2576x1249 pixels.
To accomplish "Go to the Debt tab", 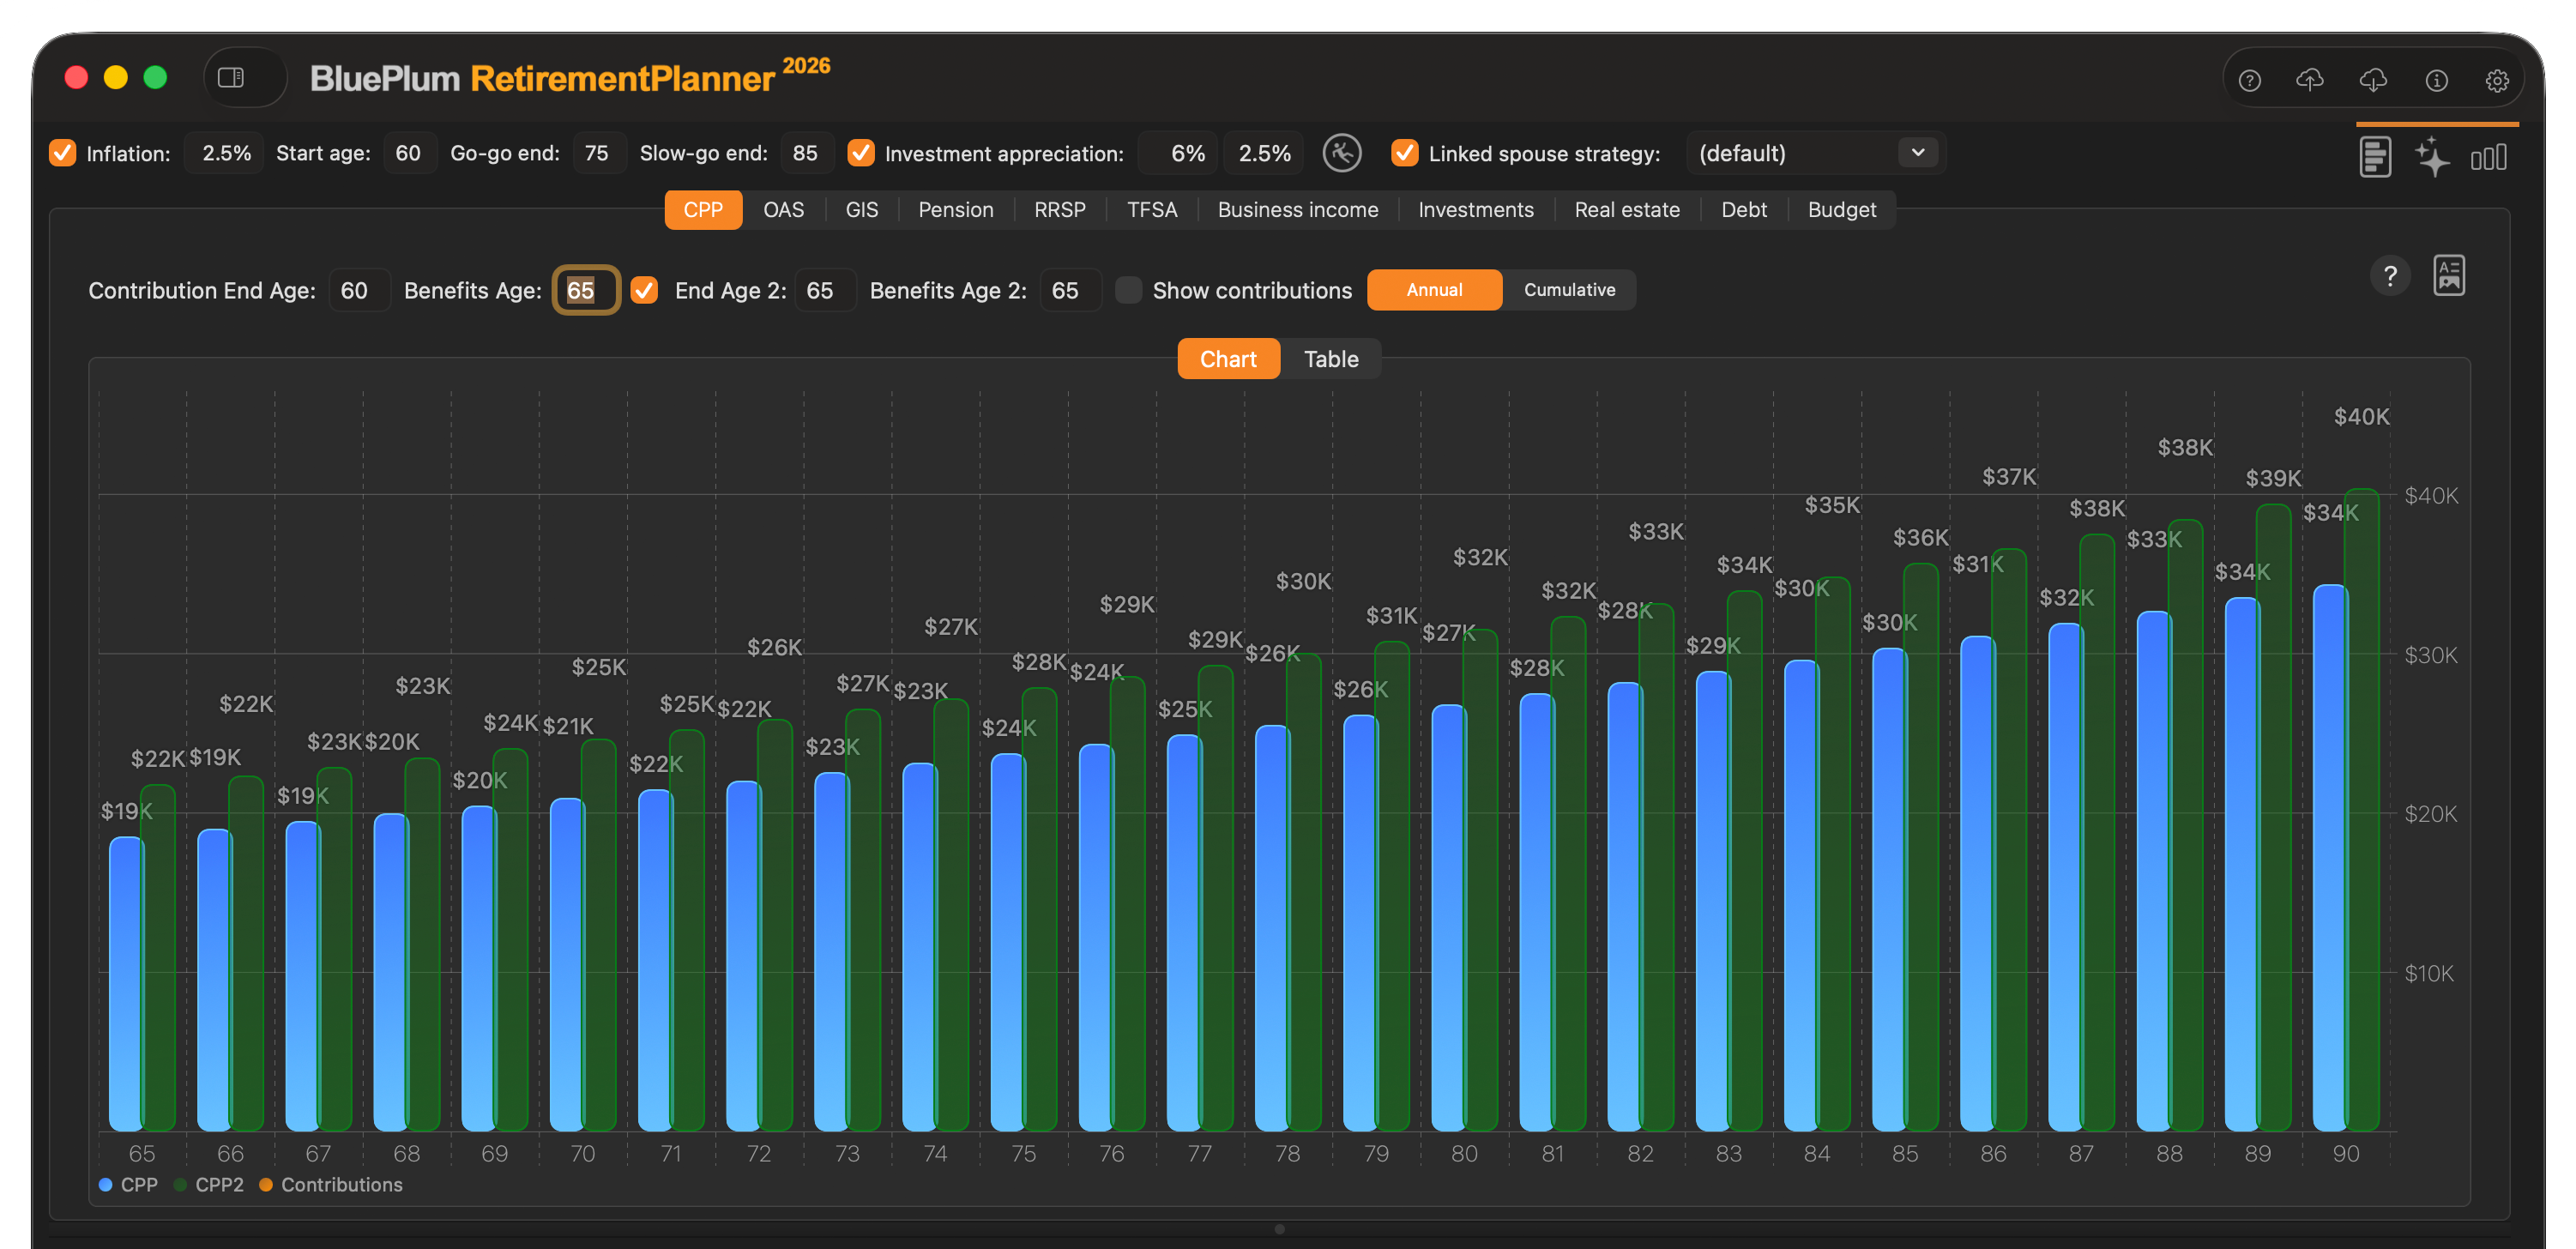I will [x=1743, y=210].
